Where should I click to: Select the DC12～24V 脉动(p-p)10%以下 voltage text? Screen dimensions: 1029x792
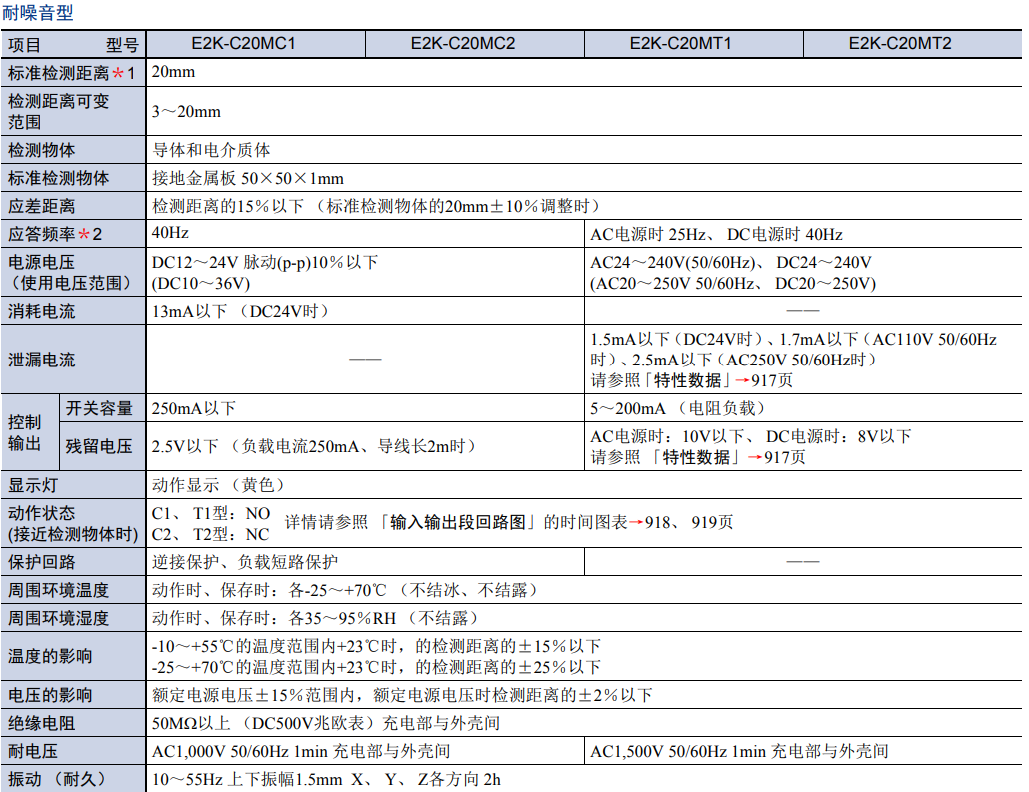click(x=265, y=262)
